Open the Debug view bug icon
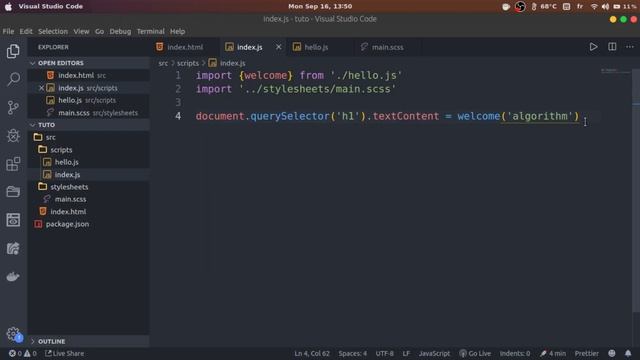The height and width of the screenshot is (360, 640). click(x=13, y=136)
